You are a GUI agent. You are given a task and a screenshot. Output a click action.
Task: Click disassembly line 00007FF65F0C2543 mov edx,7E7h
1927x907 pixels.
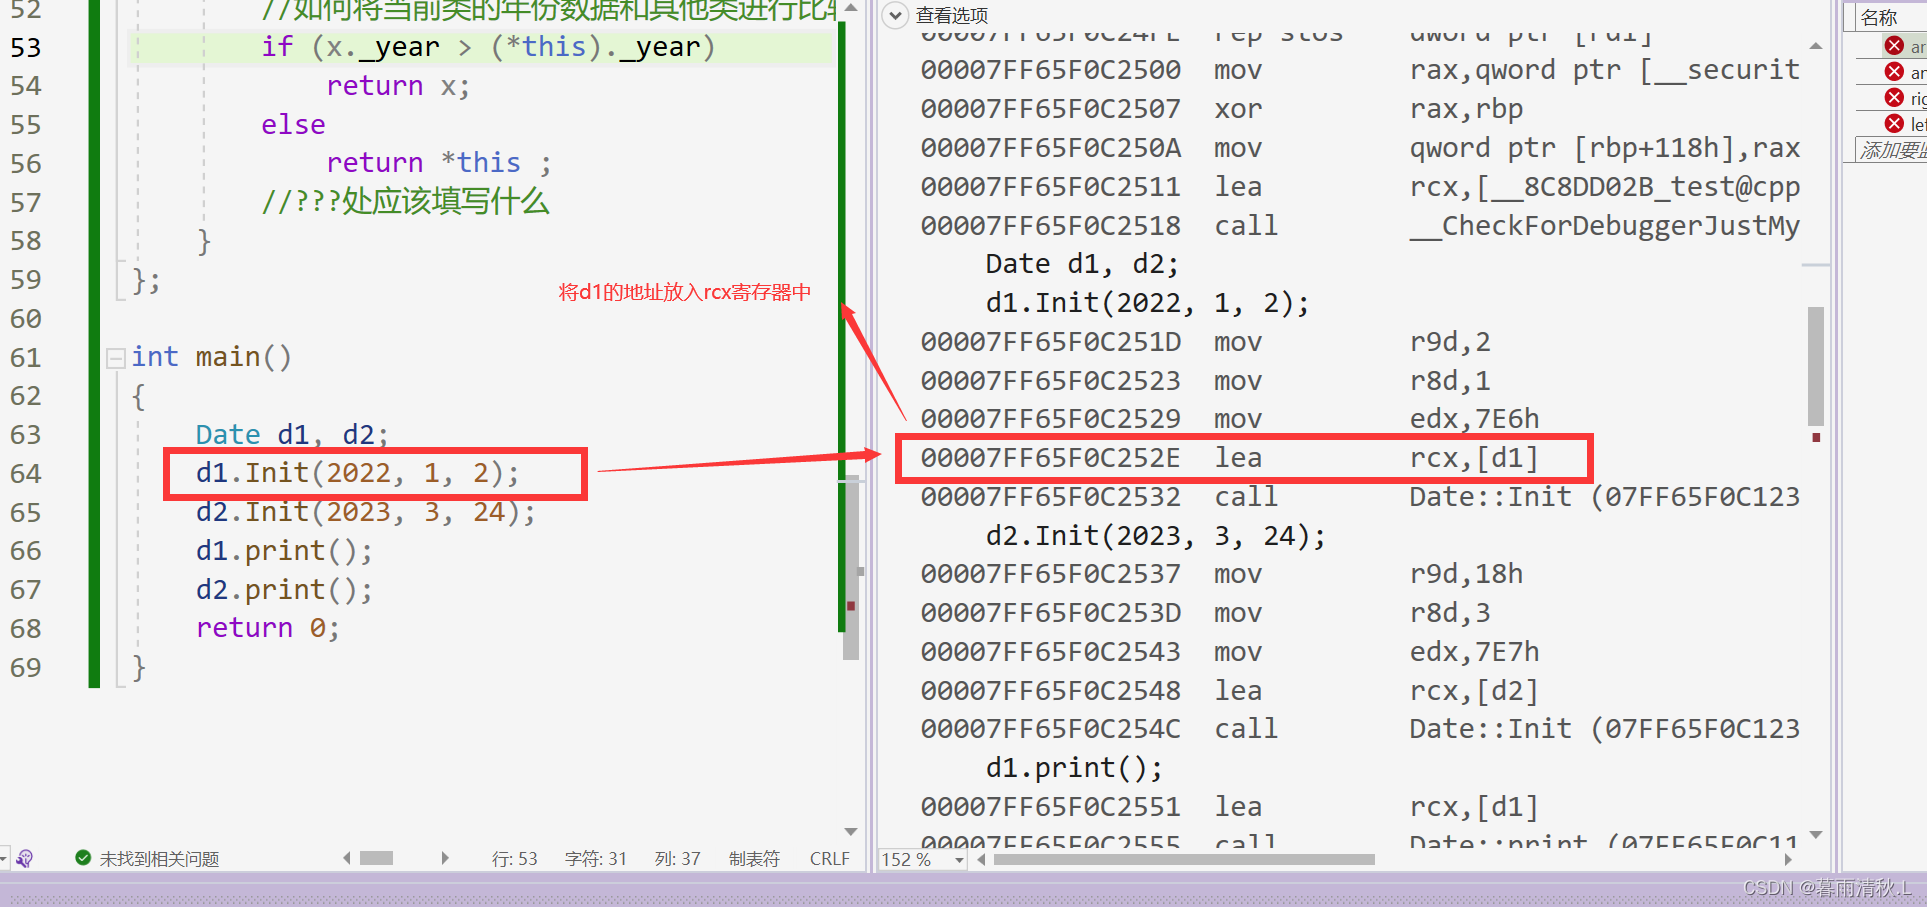click(x=1230, y=652)
